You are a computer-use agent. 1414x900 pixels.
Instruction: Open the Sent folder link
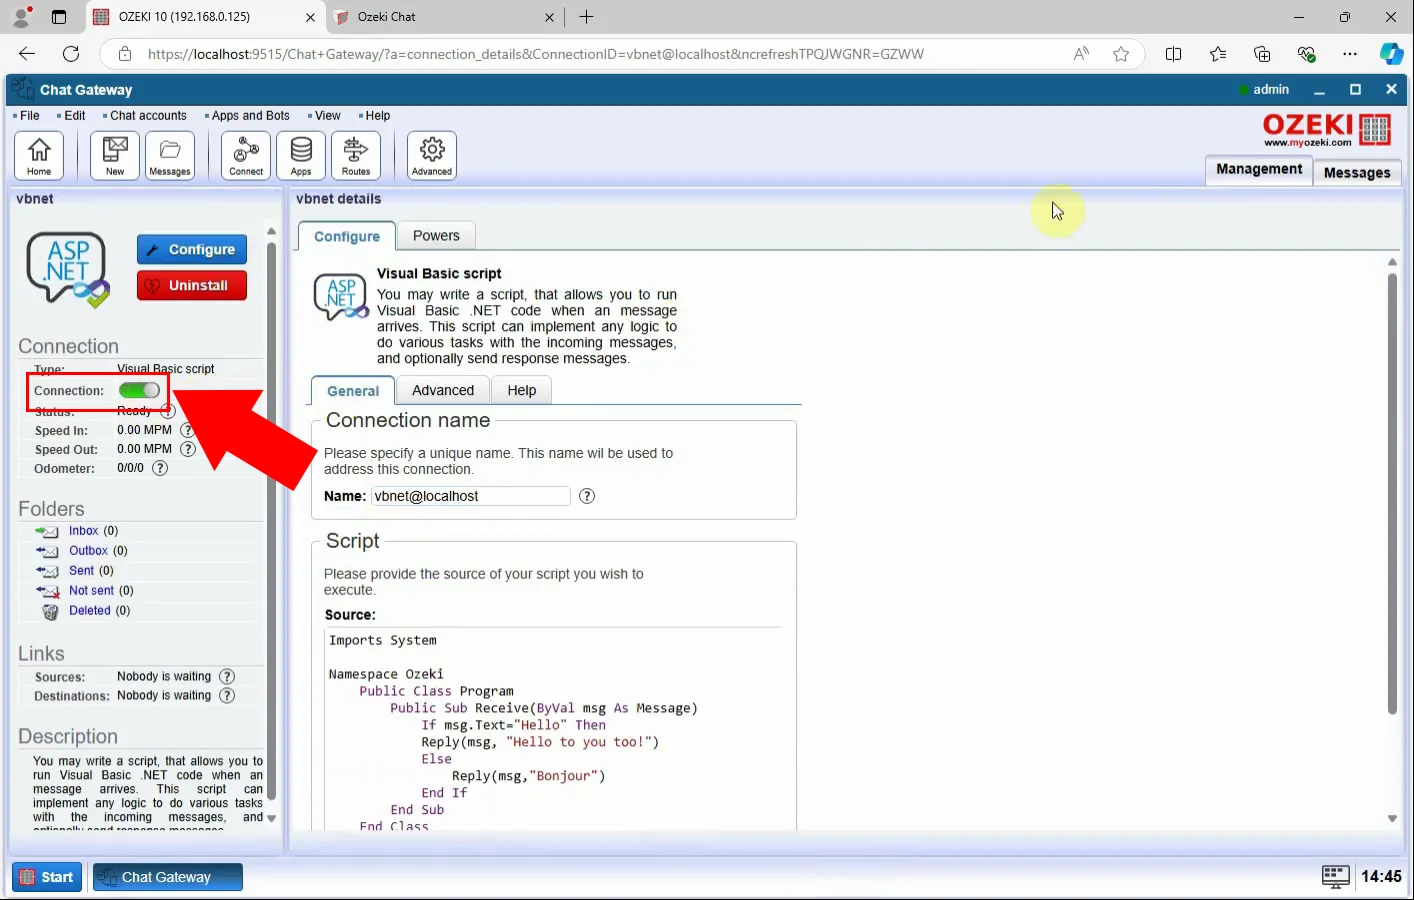tap(81, 571)
